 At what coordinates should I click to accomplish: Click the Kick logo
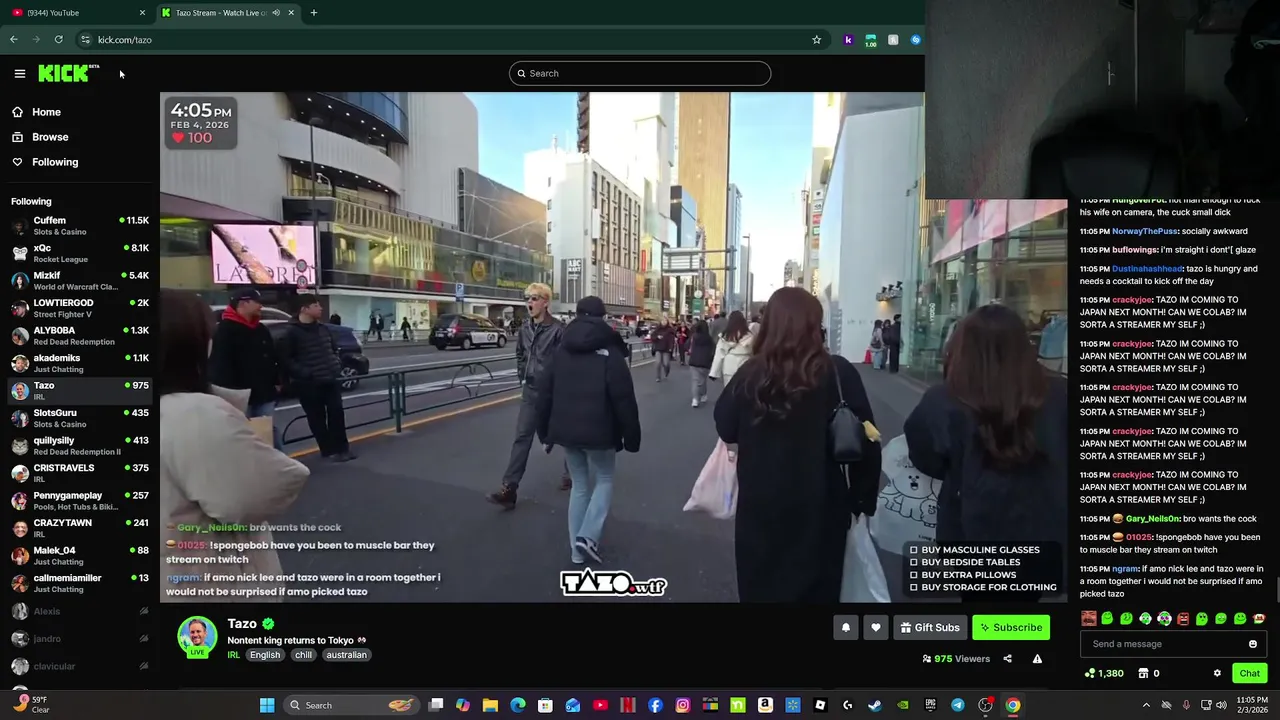click(68, 73)
